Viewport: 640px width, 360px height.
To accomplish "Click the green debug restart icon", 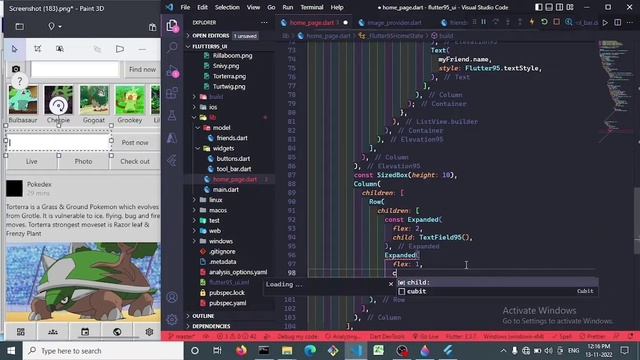I will coord(544,22).
